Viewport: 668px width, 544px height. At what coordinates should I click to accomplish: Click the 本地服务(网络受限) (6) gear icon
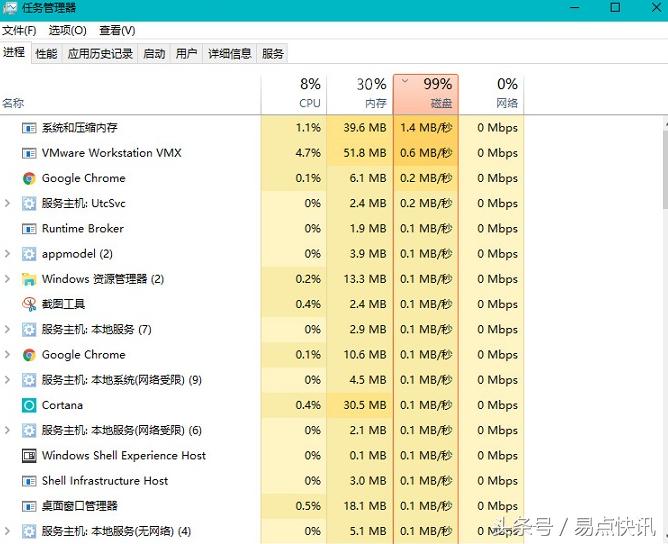(x=29, y=430)
